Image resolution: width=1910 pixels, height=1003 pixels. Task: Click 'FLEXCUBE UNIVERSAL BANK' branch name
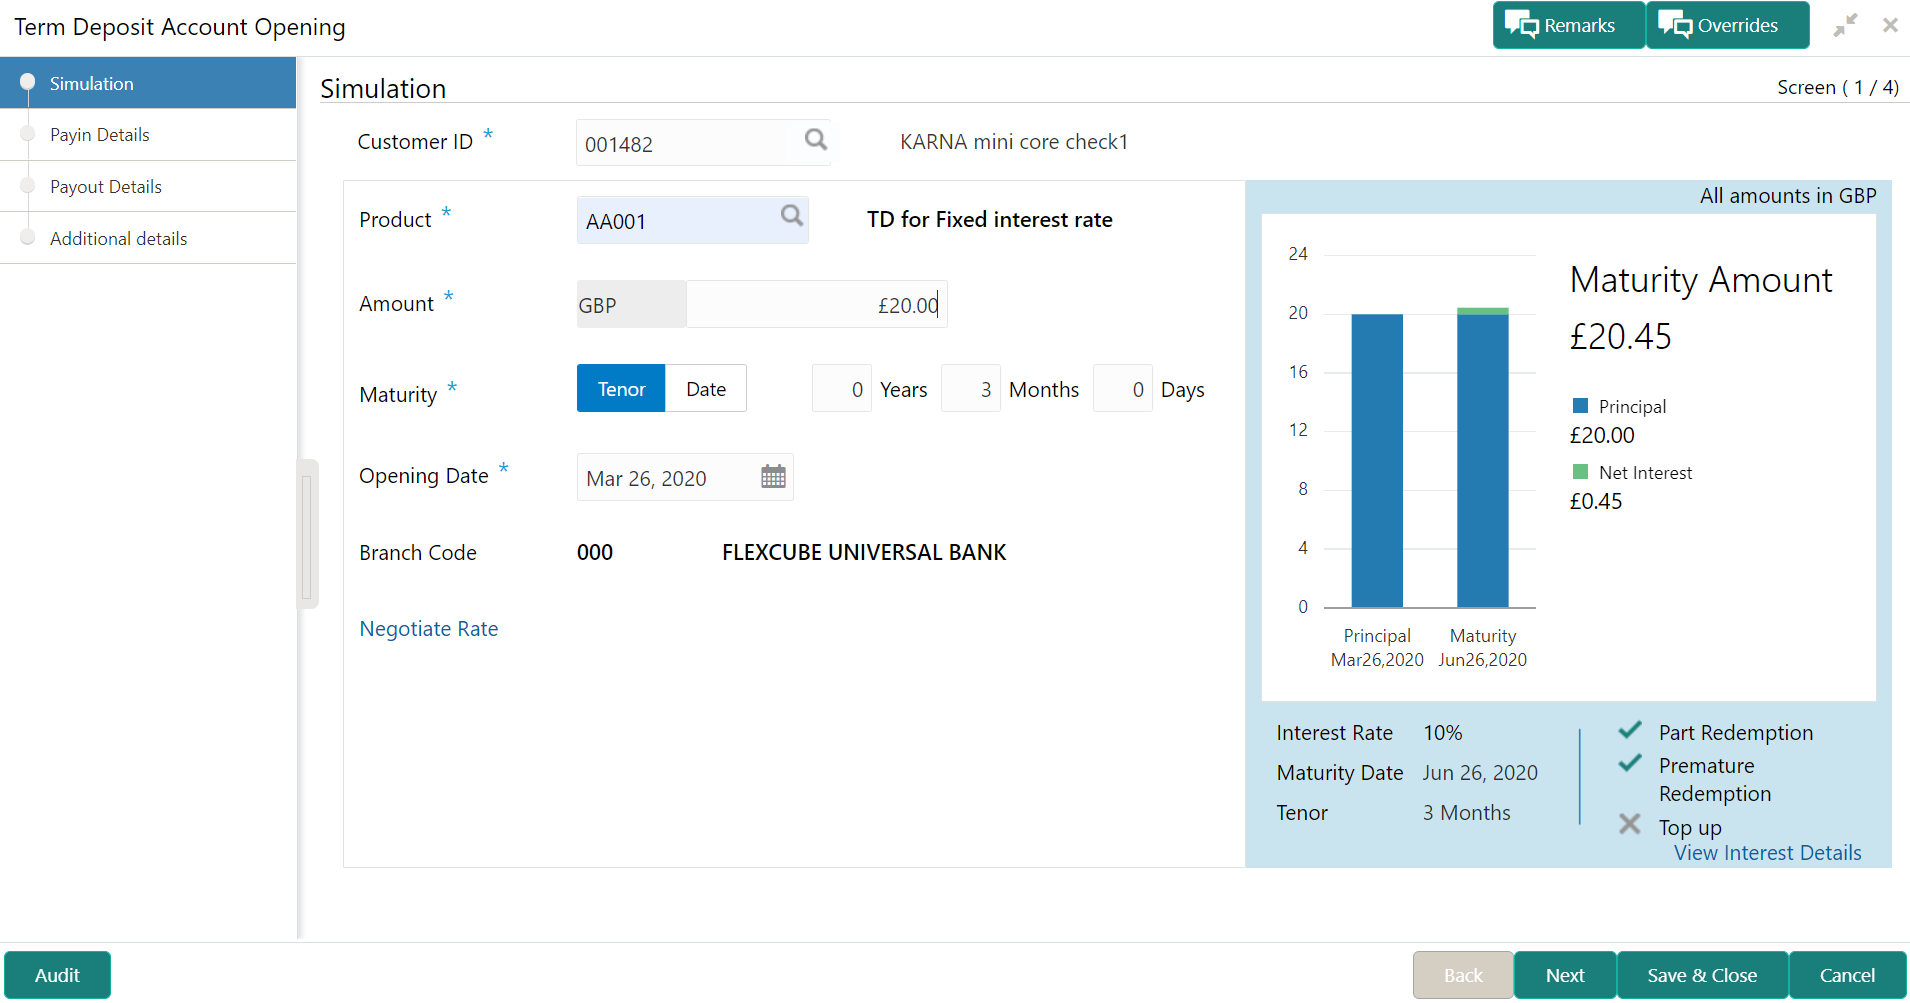pos(864,553)
